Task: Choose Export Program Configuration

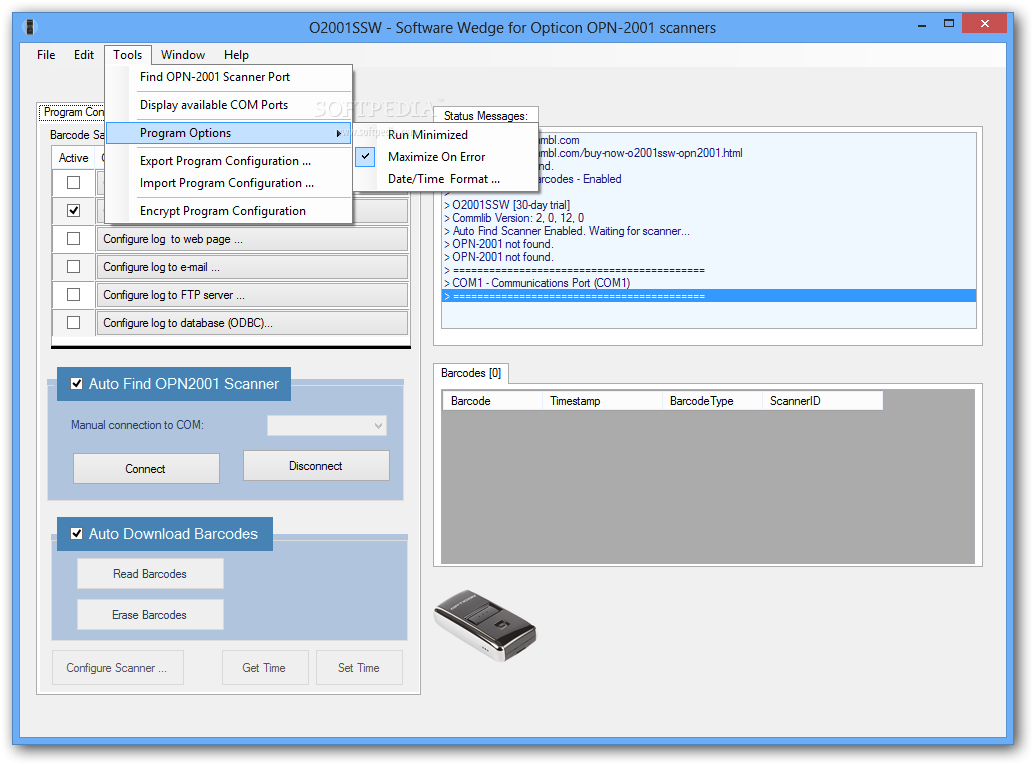Action: 228,161
